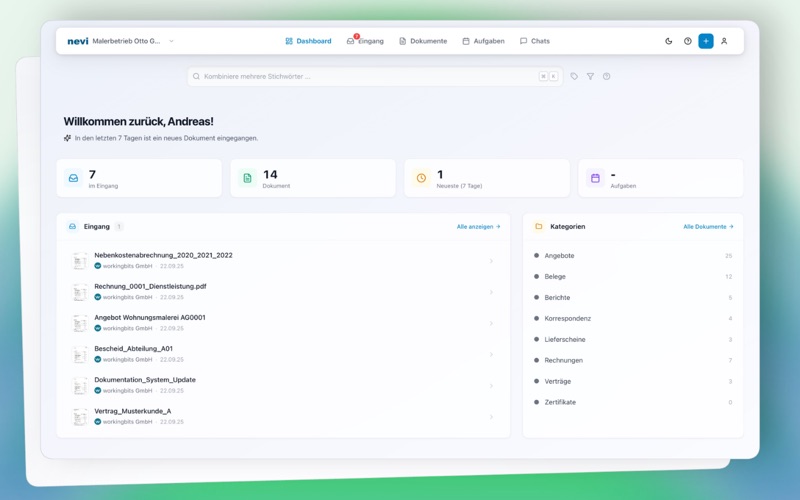
Task: Click Alle Dokumente link in Kategorien panel
Action: pyautogui.click(x=708, y=227)
